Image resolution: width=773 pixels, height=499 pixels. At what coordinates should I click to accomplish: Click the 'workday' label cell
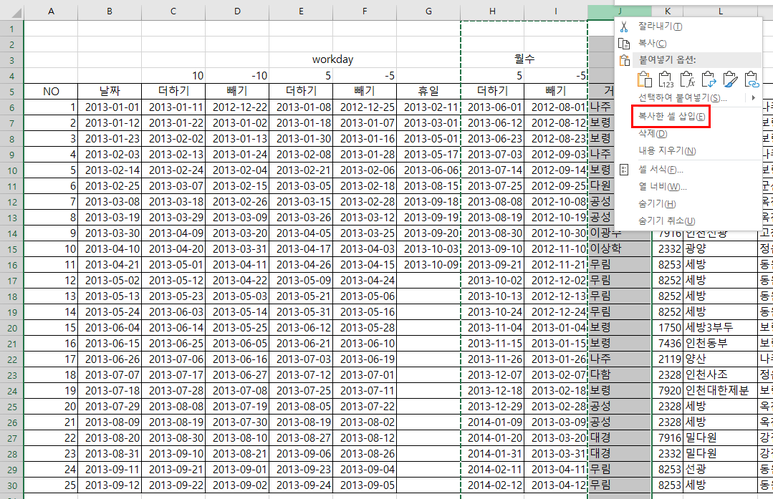[333, 60]
